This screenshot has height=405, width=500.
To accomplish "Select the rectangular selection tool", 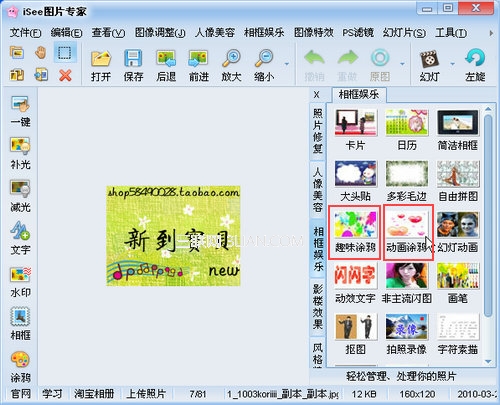I will point(65,53).
